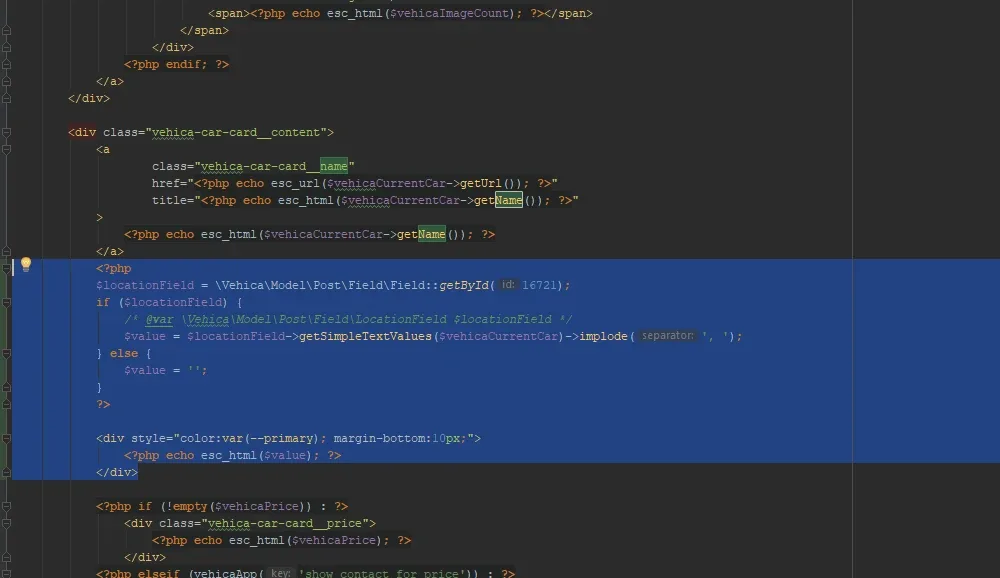1000x578 pixels.
Task: Click the '@var' doc comment tag
Action: coord(159,319)
